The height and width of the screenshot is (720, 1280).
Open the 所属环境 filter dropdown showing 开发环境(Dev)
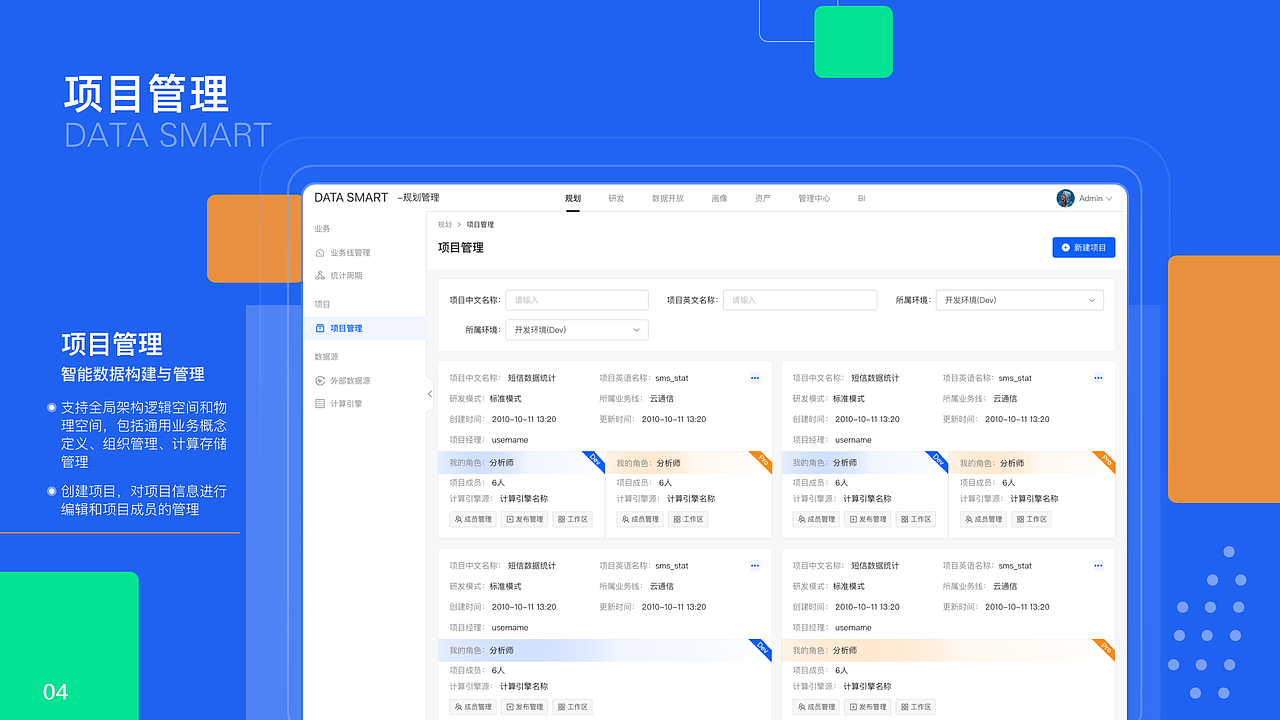coord(1019,300)
